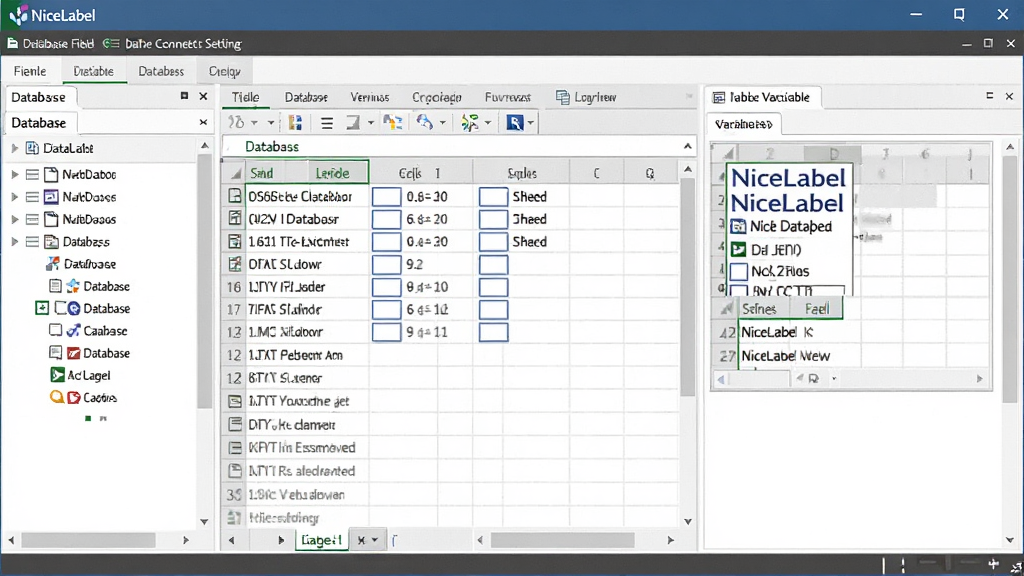Click the plus icon in the status bar

click(x=993, y=564)
